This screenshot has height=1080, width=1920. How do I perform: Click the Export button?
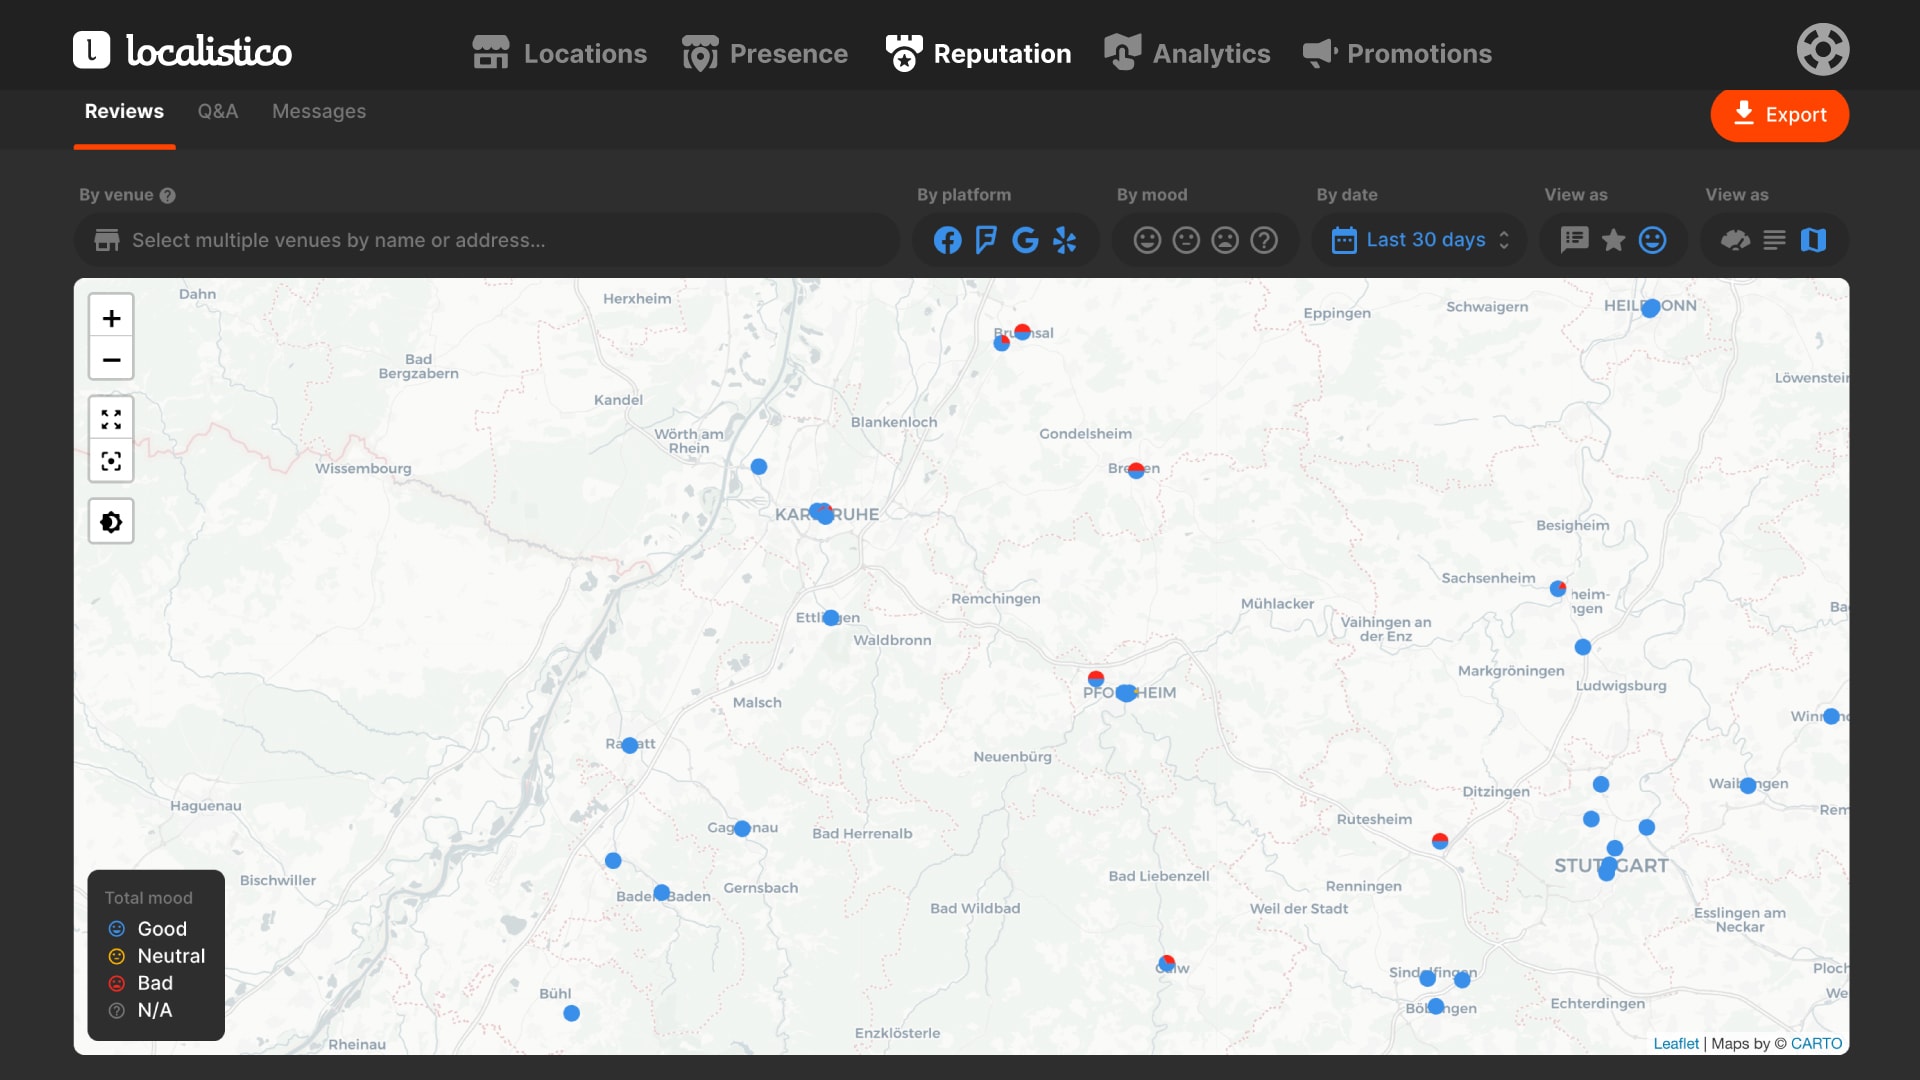click(x=1779, y=115)
